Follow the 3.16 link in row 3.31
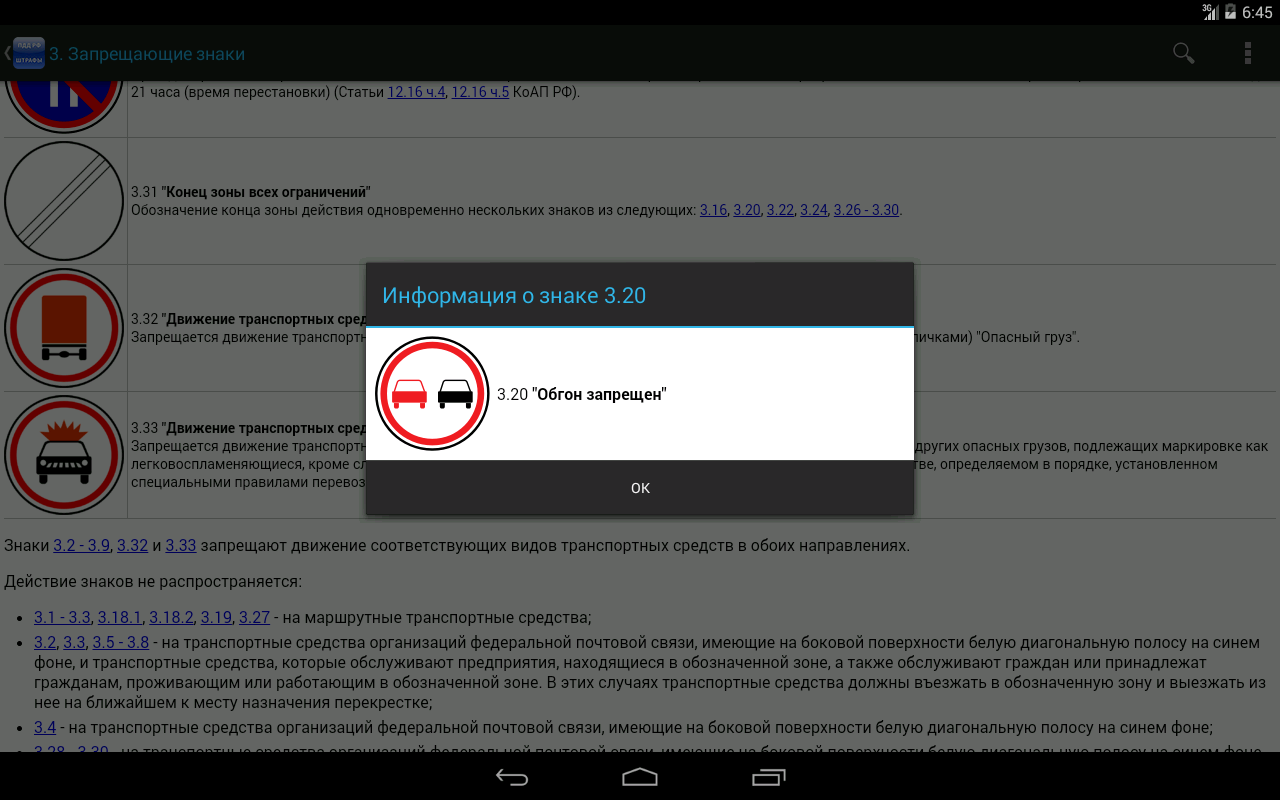 pyautogui.click(x=713, y=210)
